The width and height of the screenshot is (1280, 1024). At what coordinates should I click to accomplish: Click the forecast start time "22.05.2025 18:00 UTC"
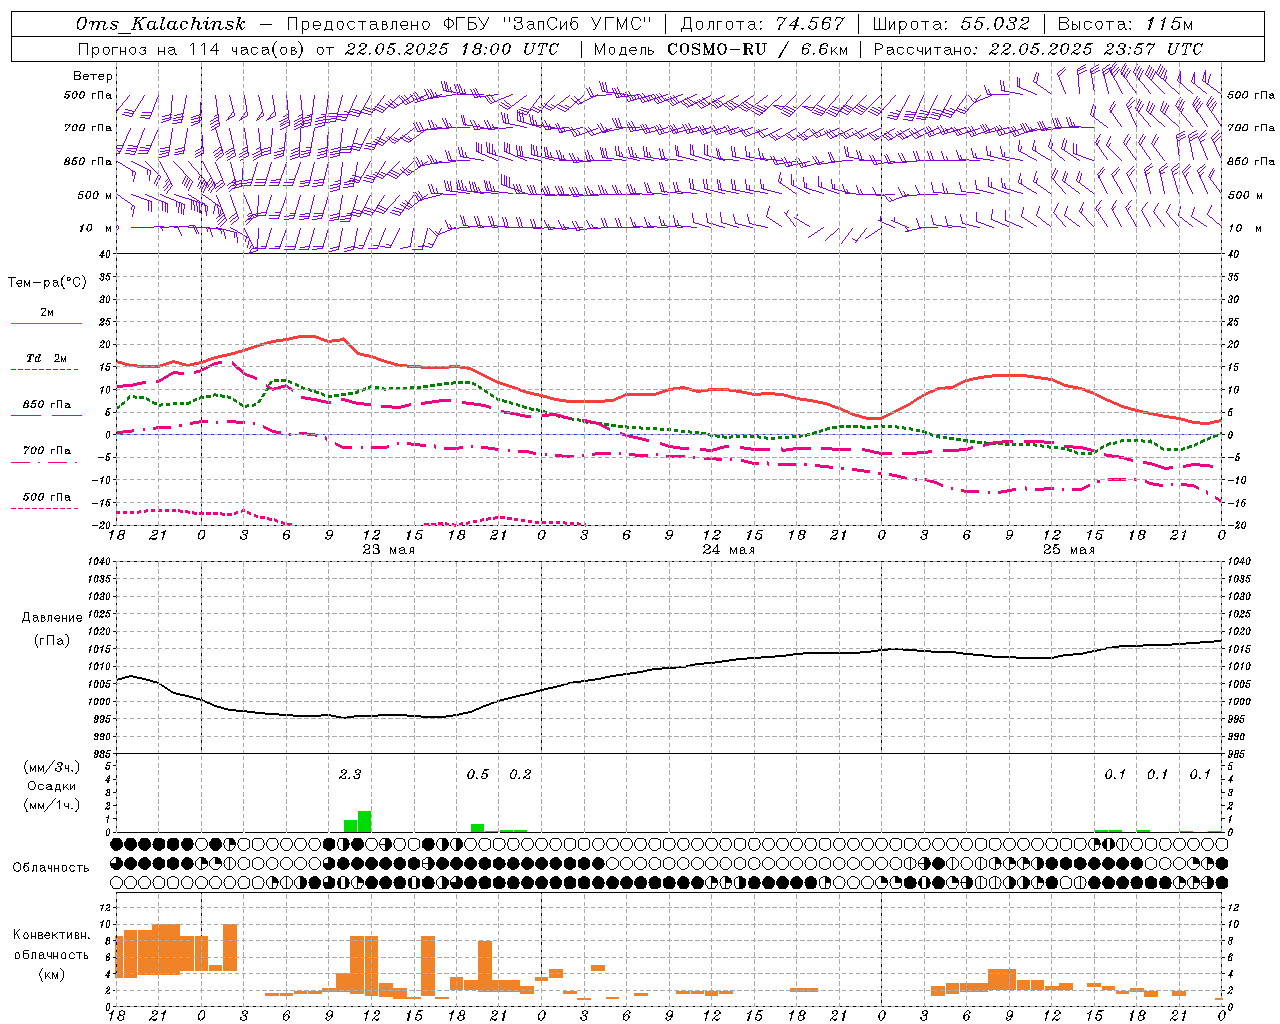(x=452, y=49)
